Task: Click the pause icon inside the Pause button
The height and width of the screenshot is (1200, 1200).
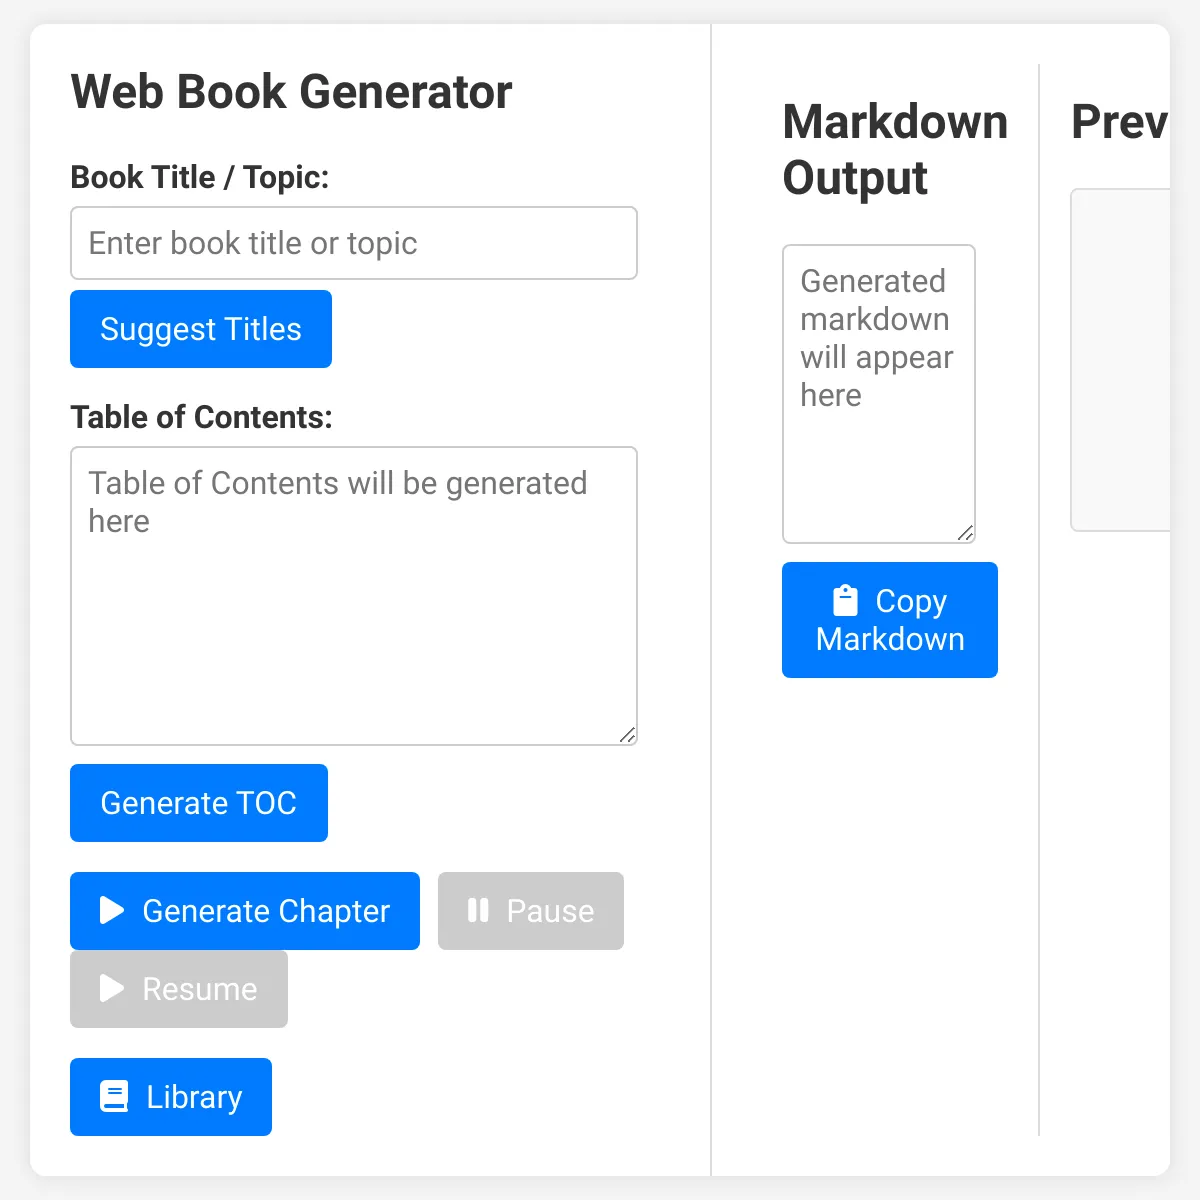Action: click(477, 911)
